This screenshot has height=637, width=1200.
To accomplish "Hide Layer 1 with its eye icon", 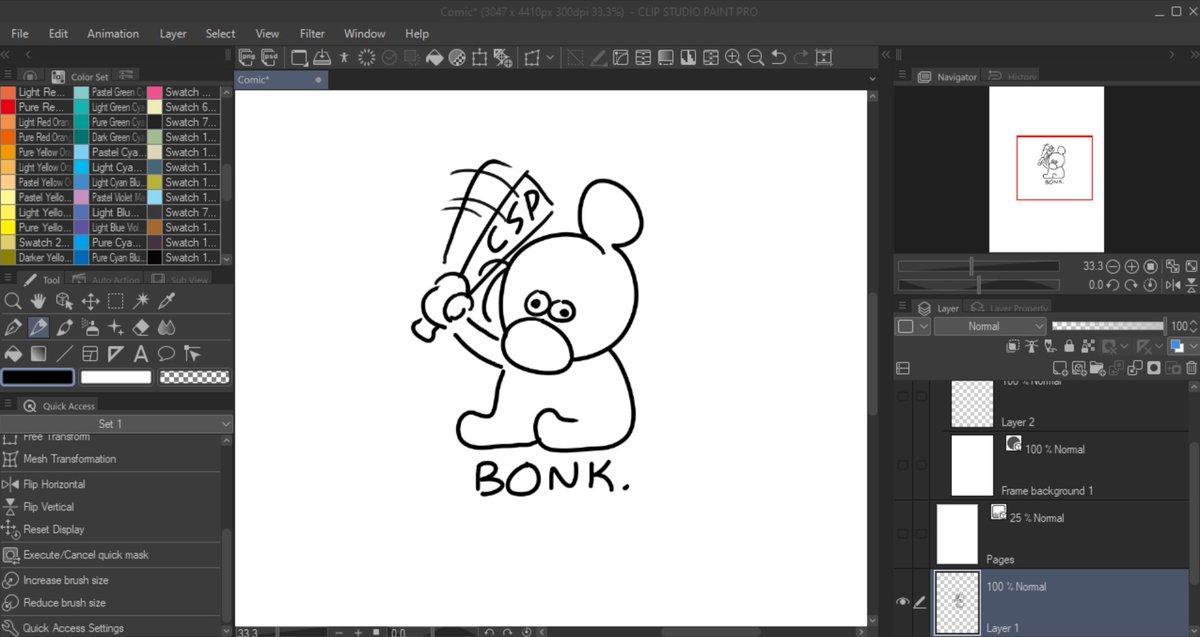I will (x=903, y=602).
